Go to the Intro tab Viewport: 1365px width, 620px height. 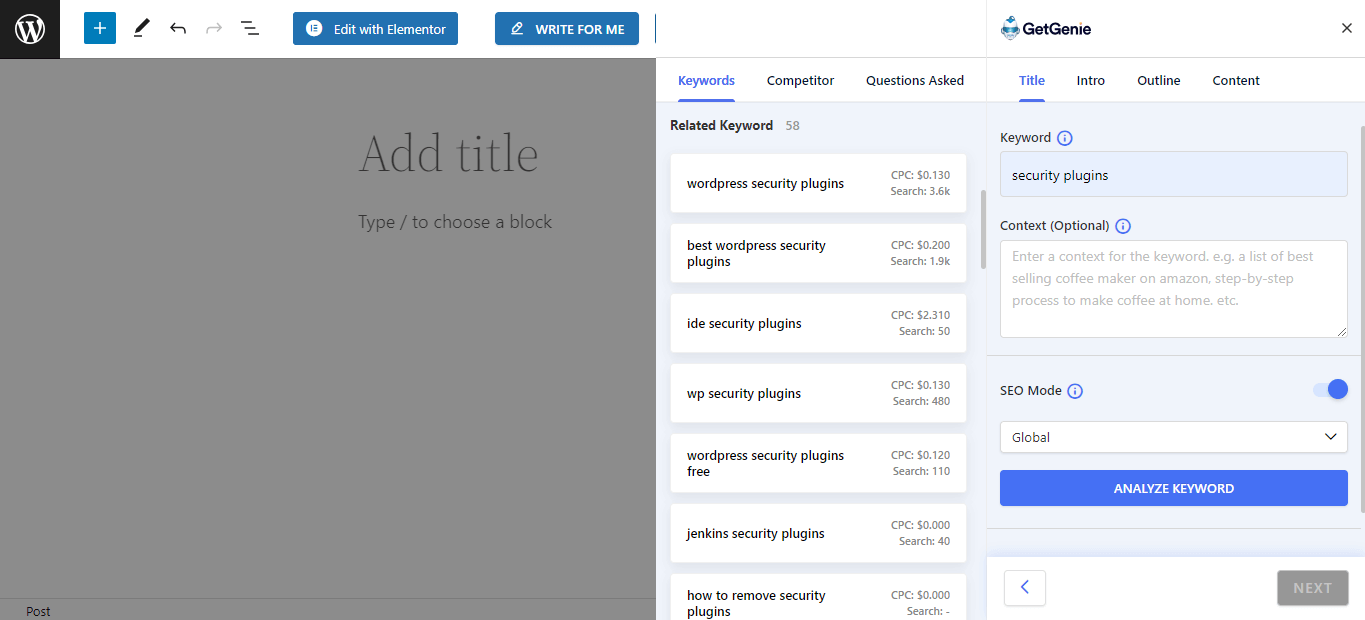[x=1091, y=80]
